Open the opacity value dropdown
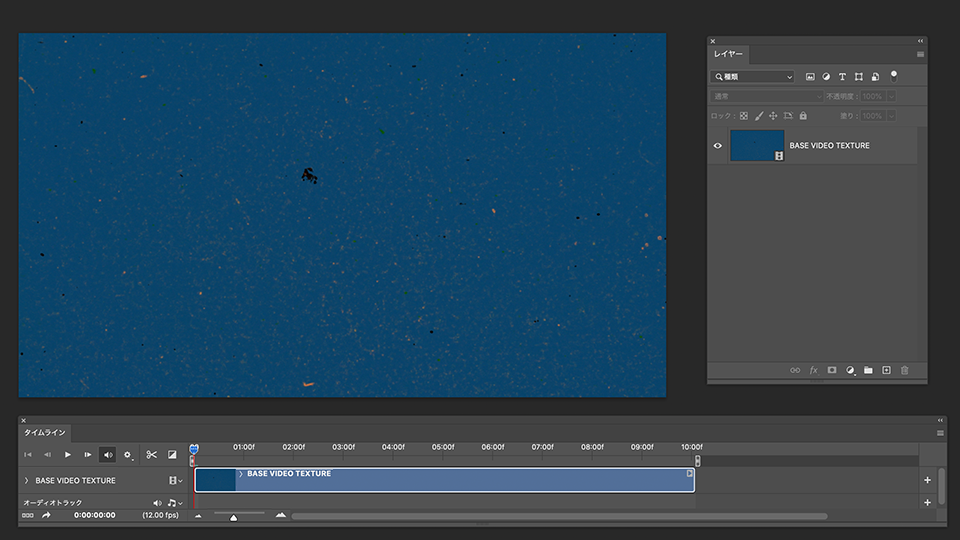Screen dimensions: 960x540 (x=891, y=96)
